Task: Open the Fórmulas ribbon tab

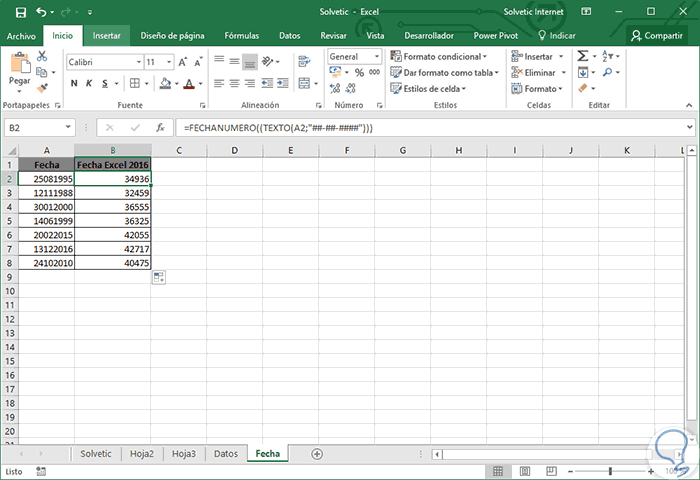Action: pos(241,35)
